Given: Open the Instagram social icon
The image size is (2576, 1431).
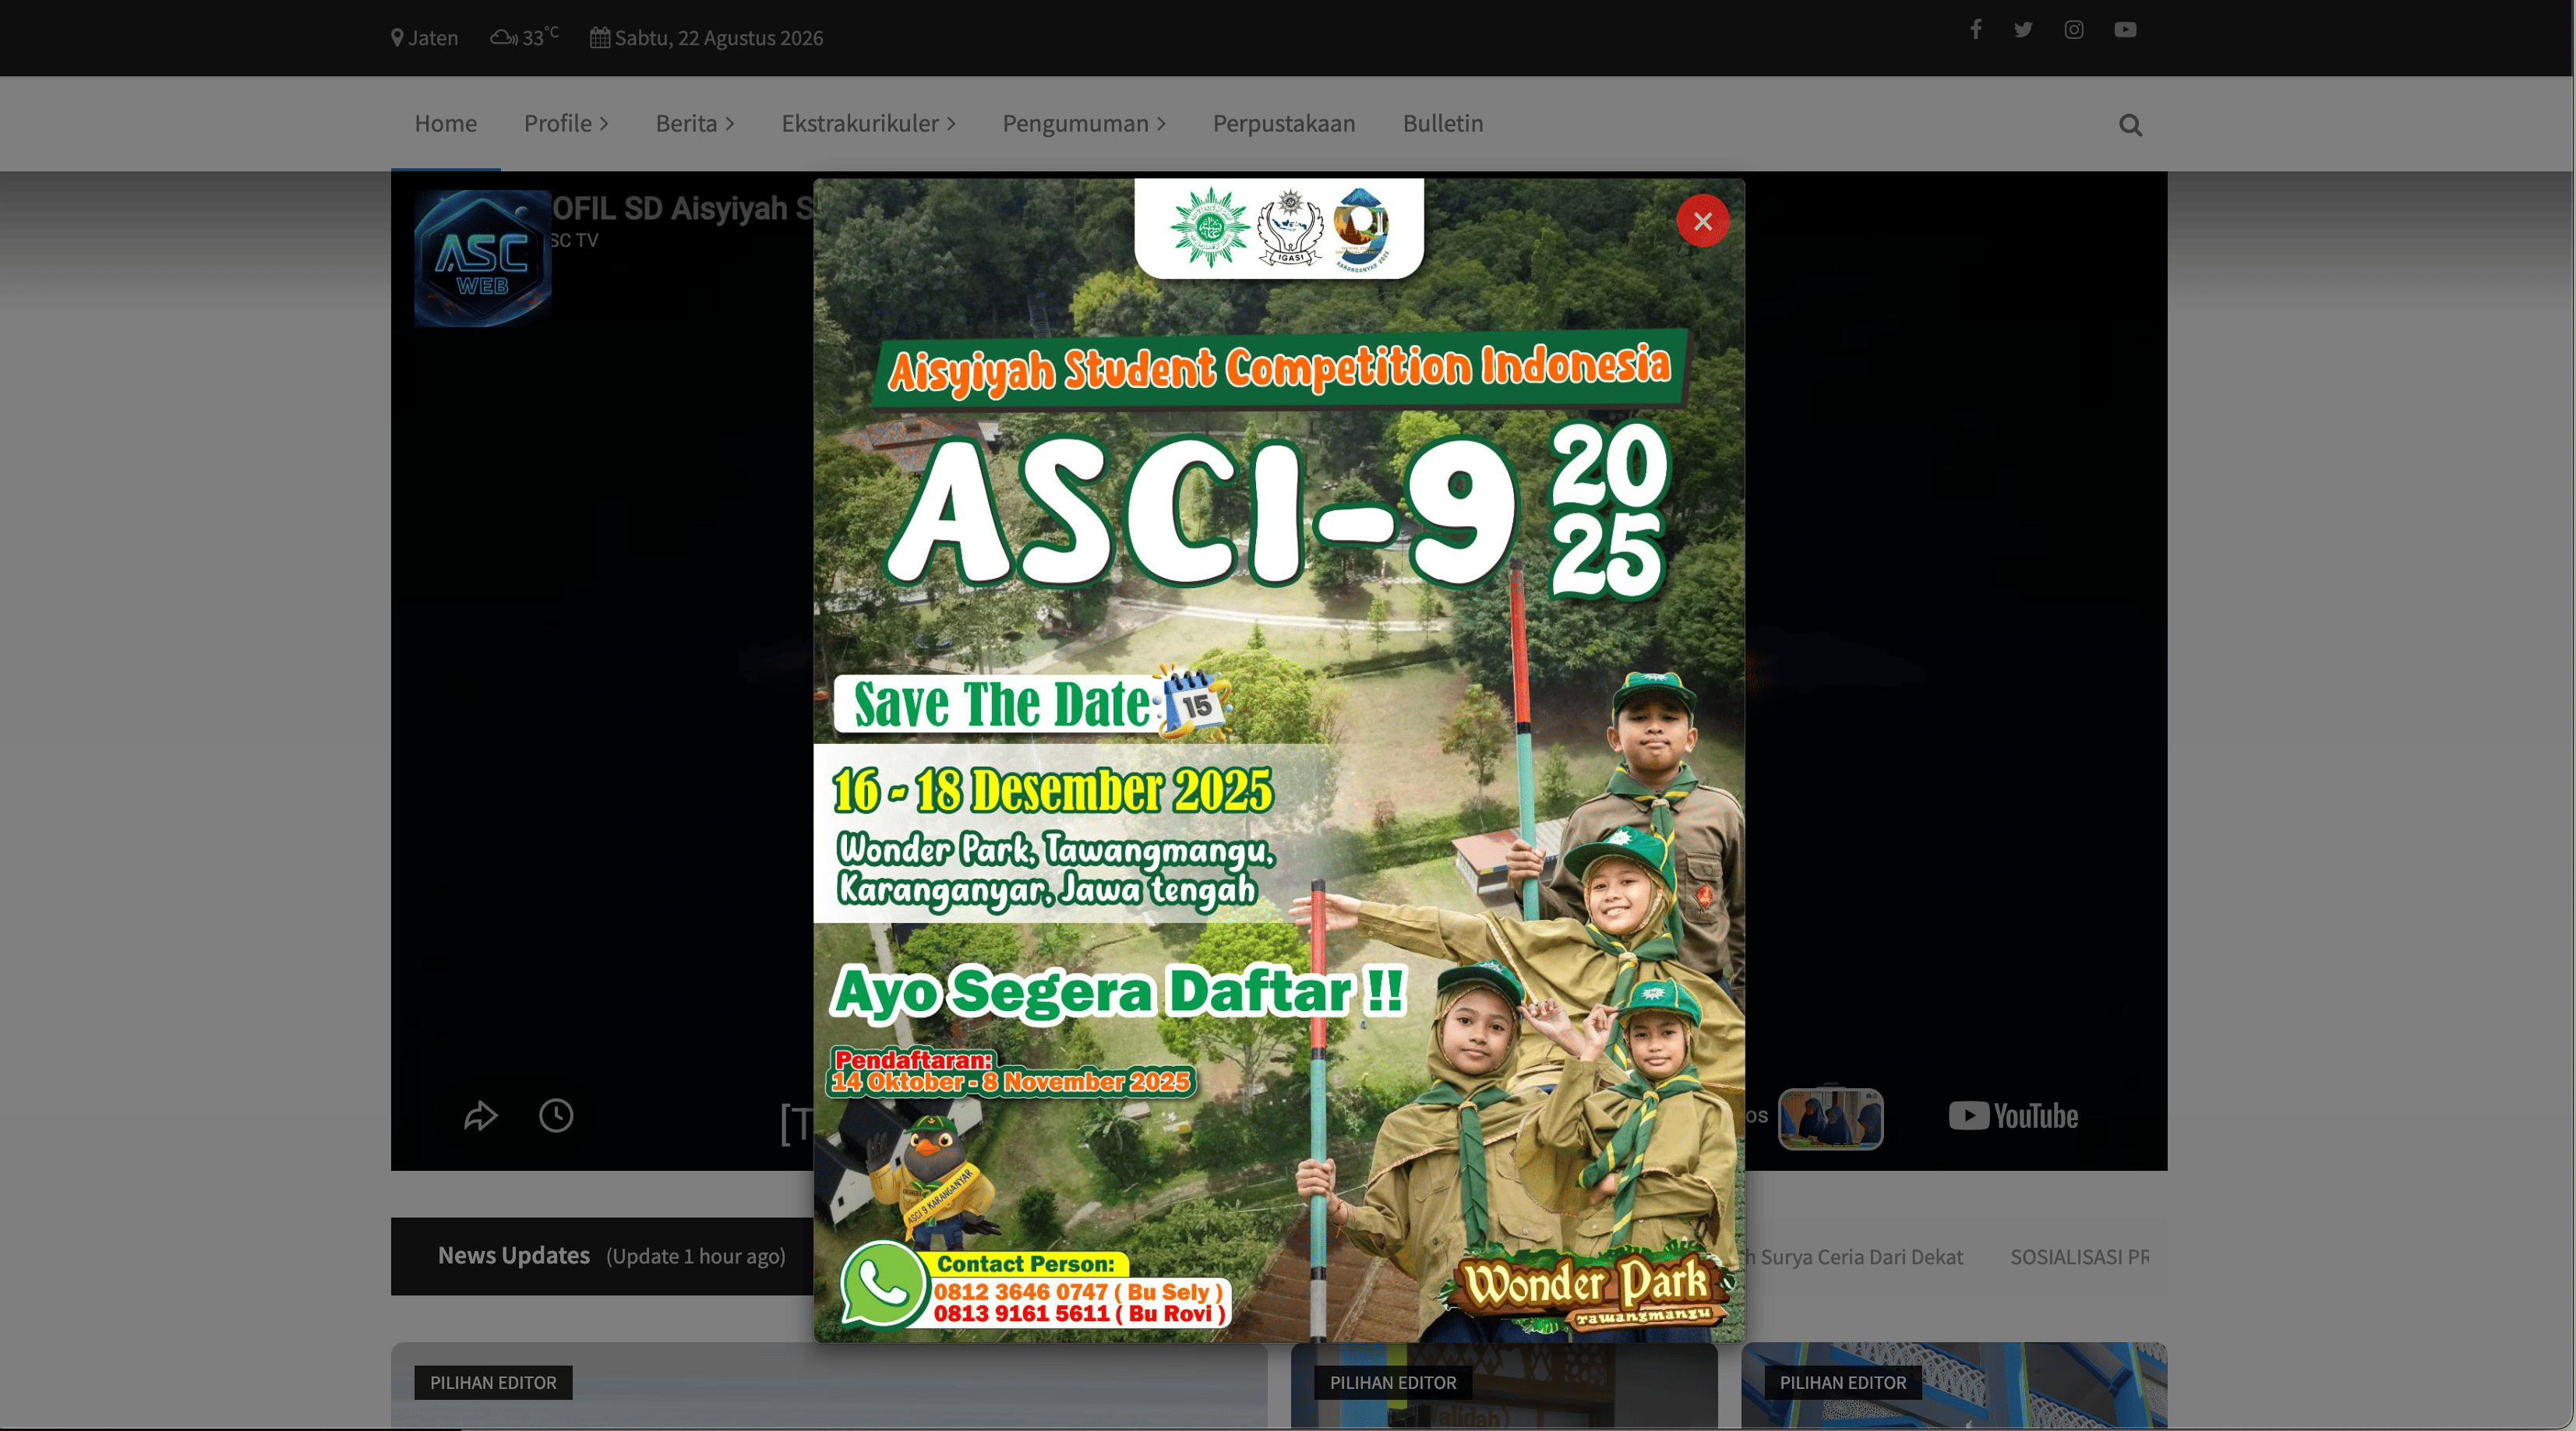Looking at the screenshot, I should click(2074, 29).
